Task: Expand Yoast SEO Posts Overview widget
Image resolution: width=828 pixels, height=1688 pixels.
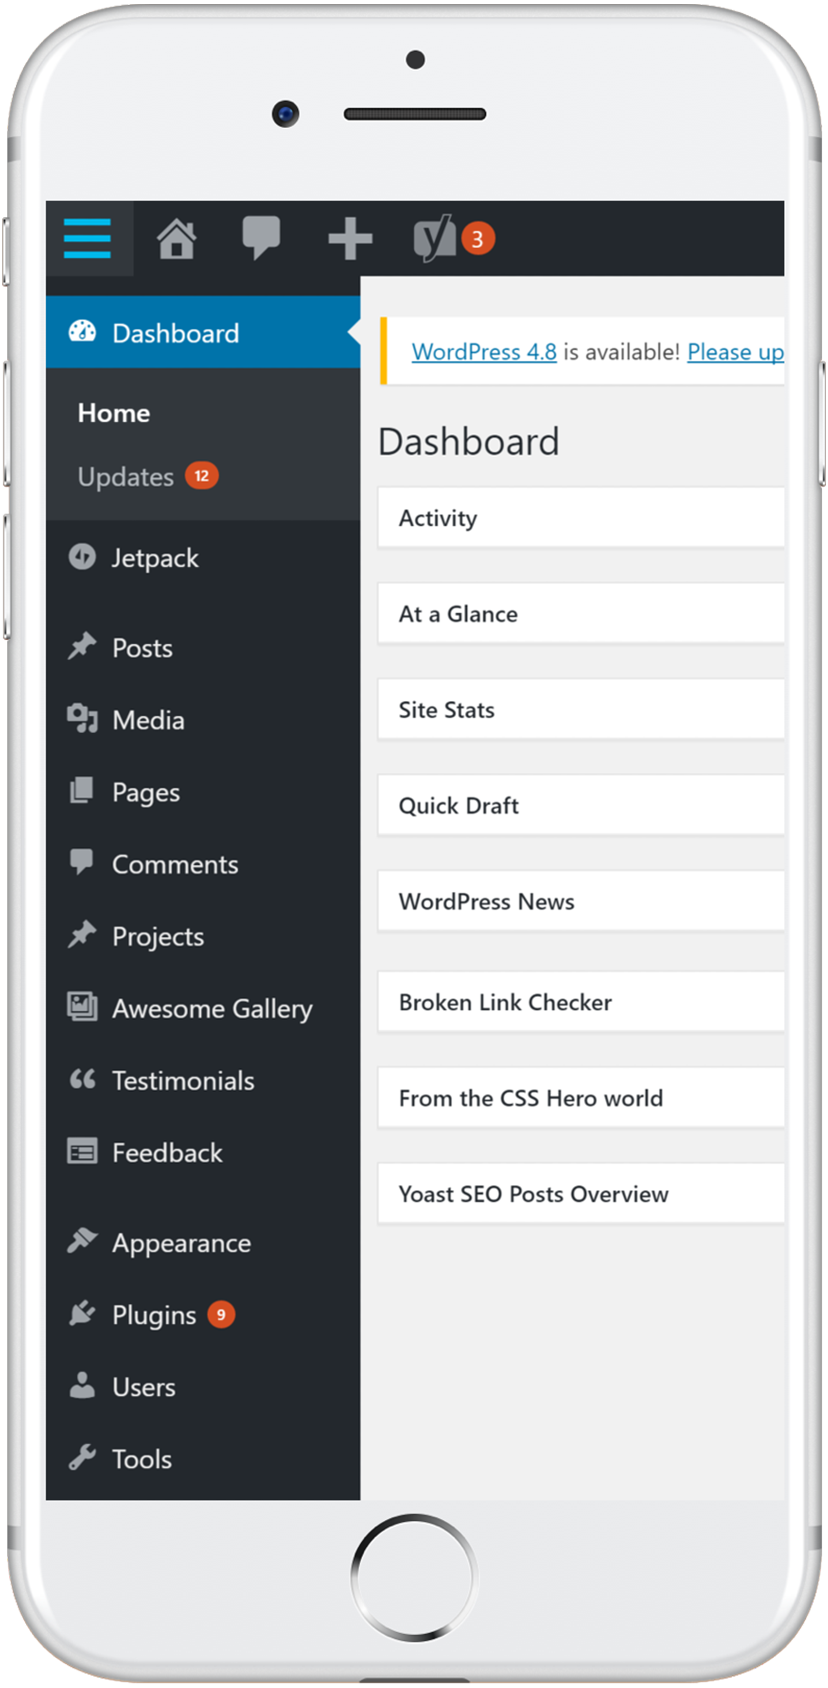Action: coord(581,1193)
